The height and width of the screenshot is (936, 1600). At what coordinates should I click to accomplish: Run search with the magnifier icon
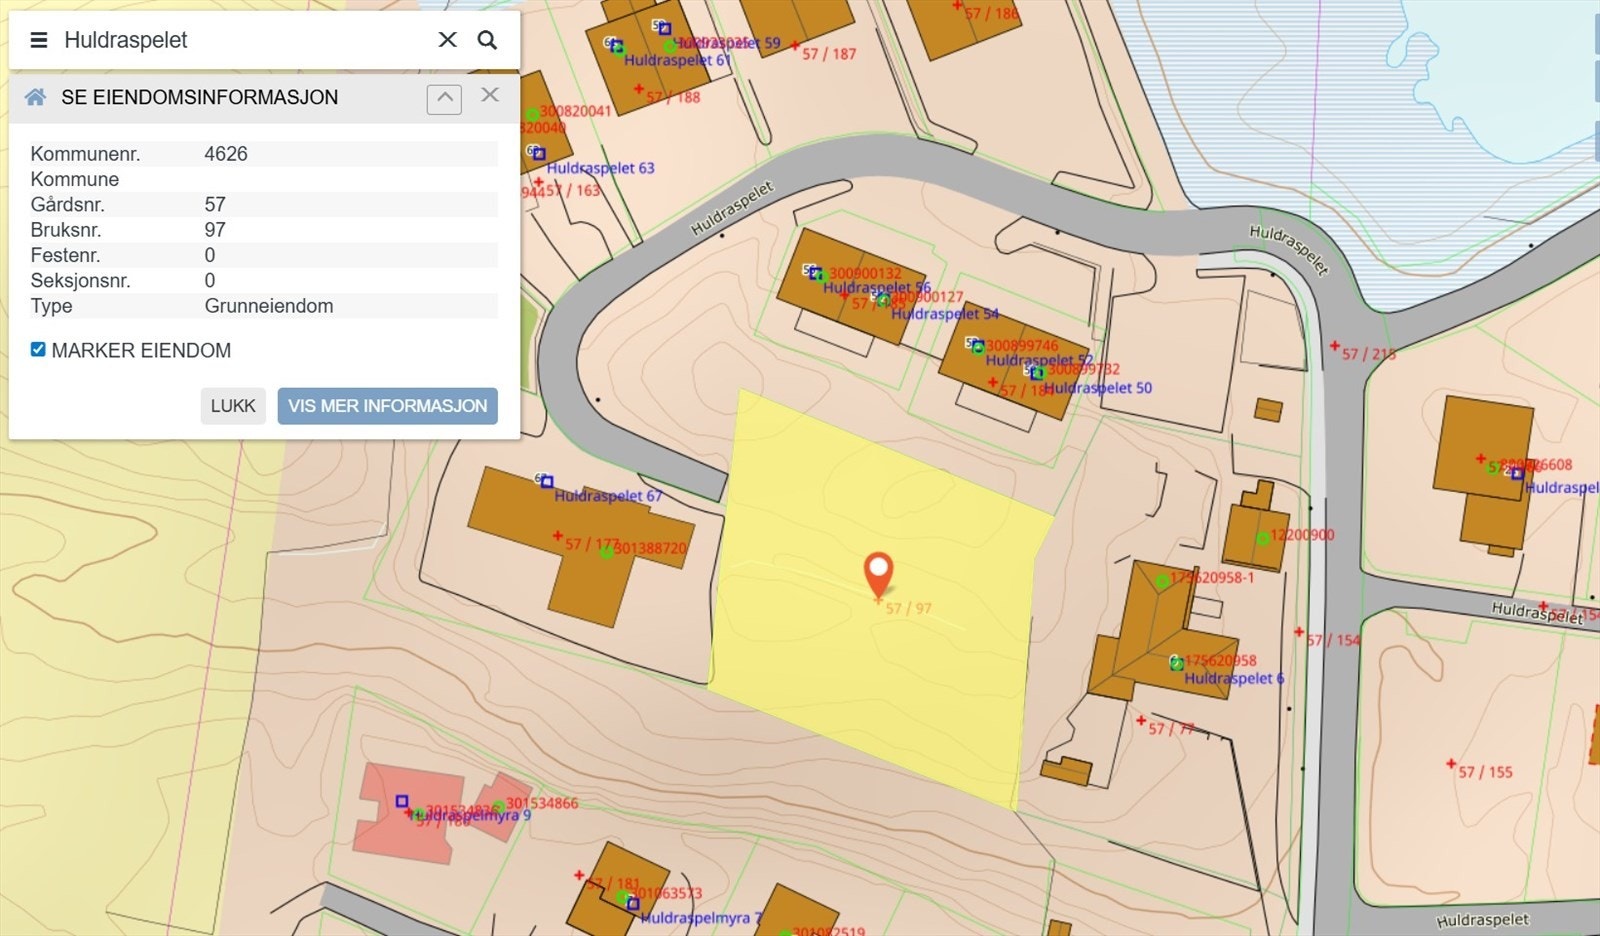pyautogui.click(x=487, y=40)
